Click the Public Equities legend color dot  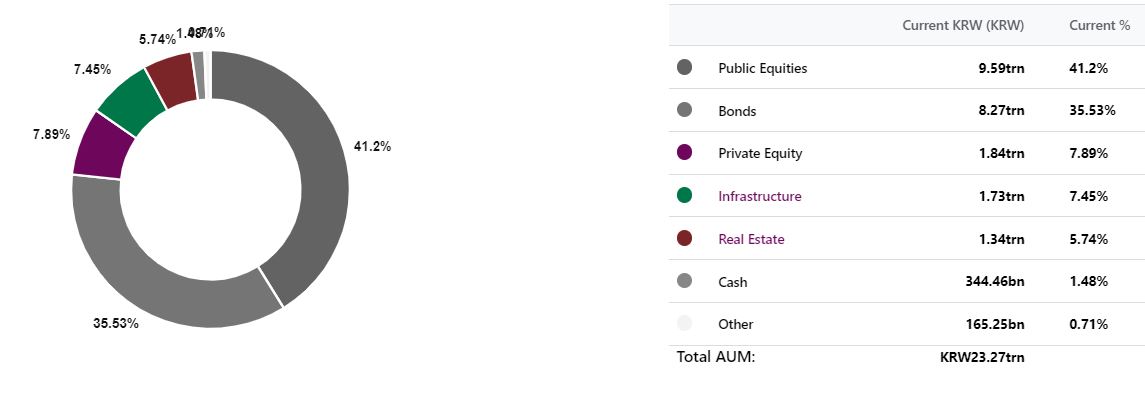(x=684, y=67)
